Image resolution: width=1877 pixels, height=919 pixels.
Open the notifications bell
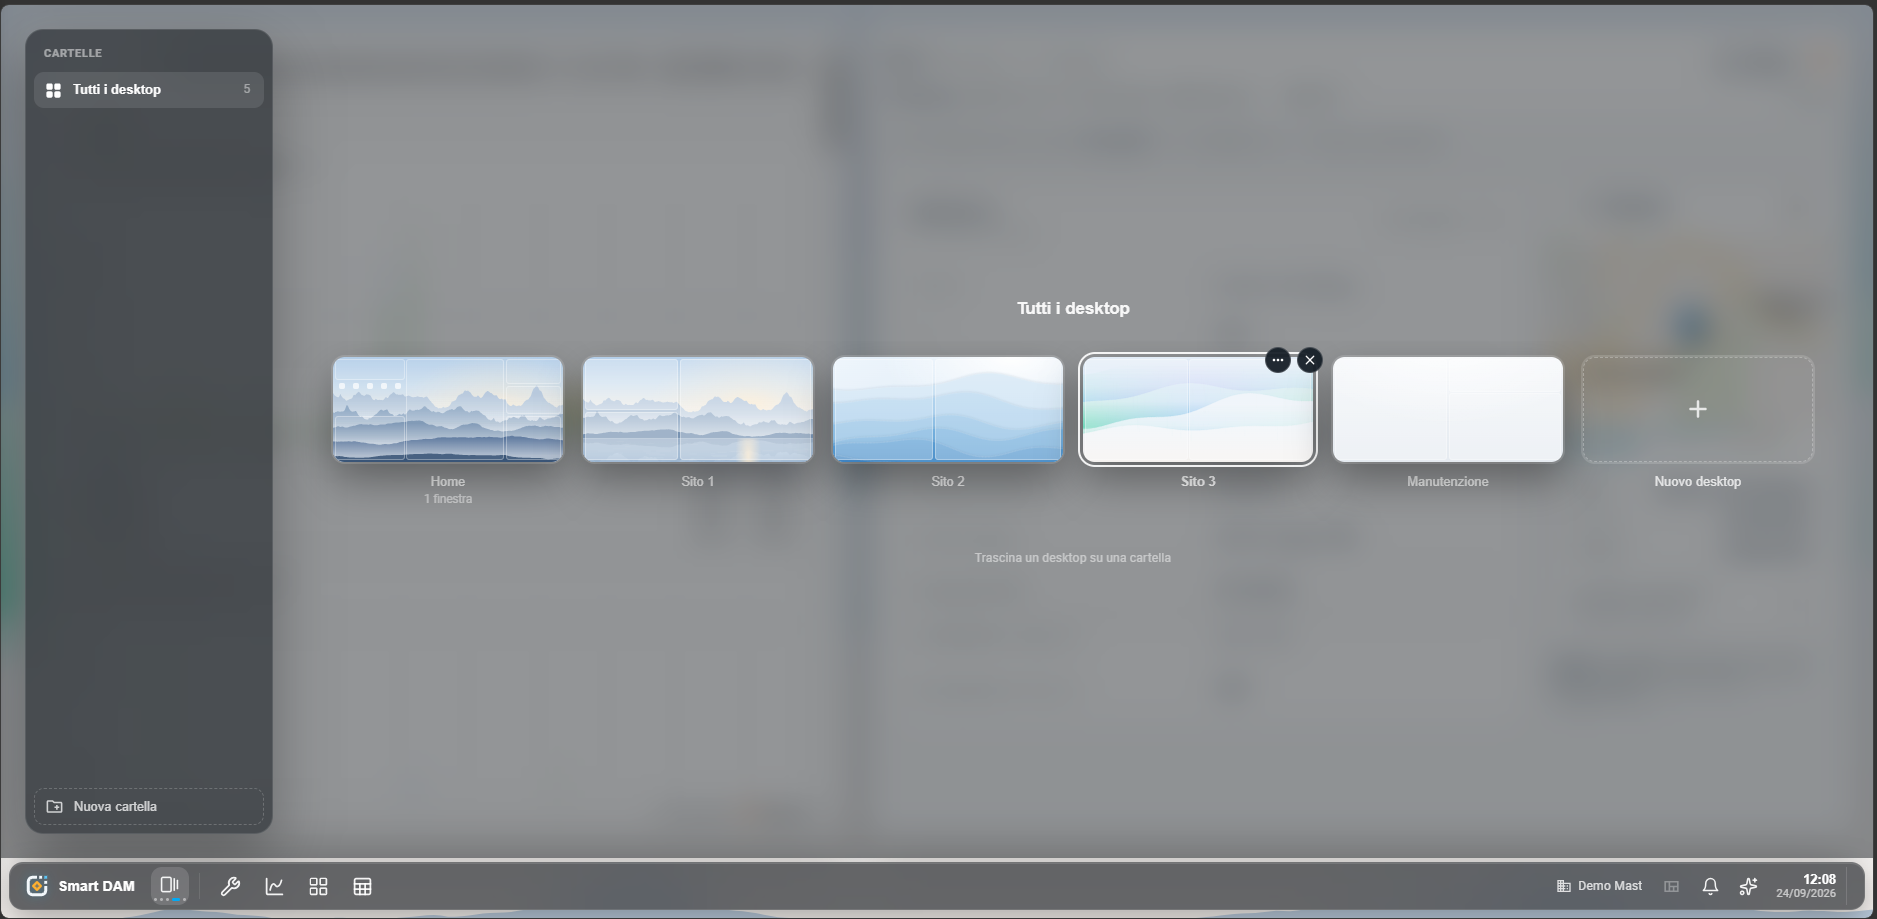(x=1710, y=886)
